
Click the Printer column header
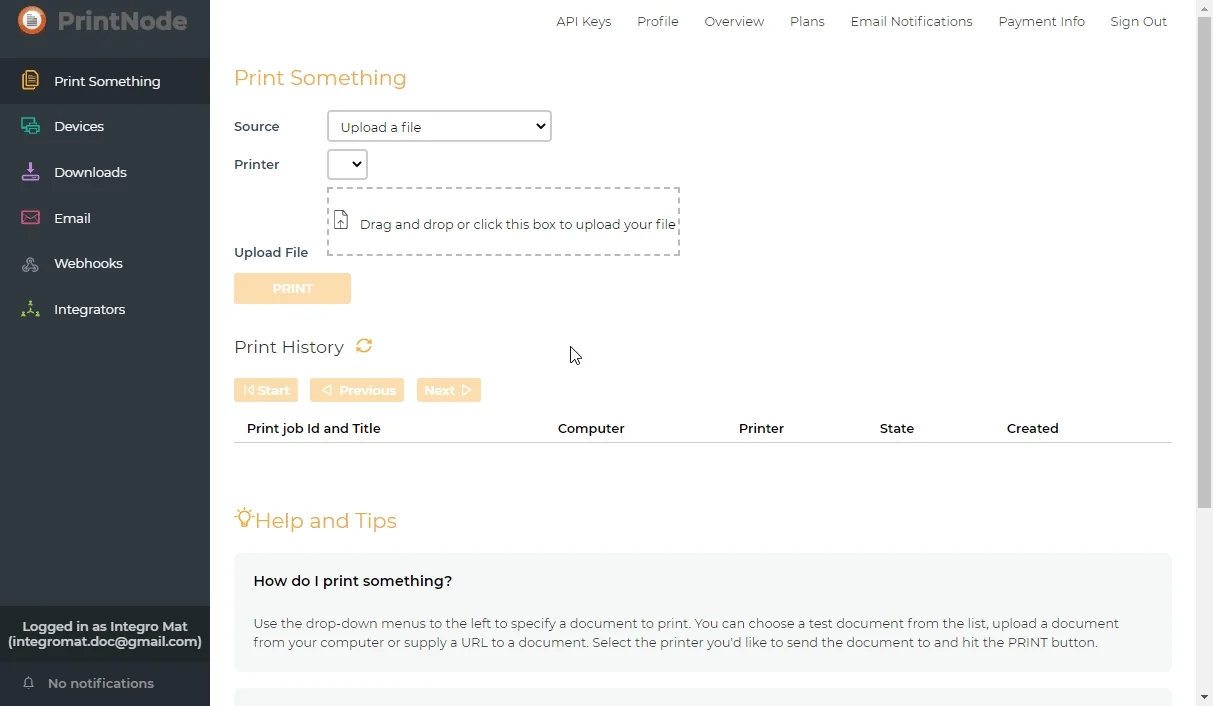point(761,428)
